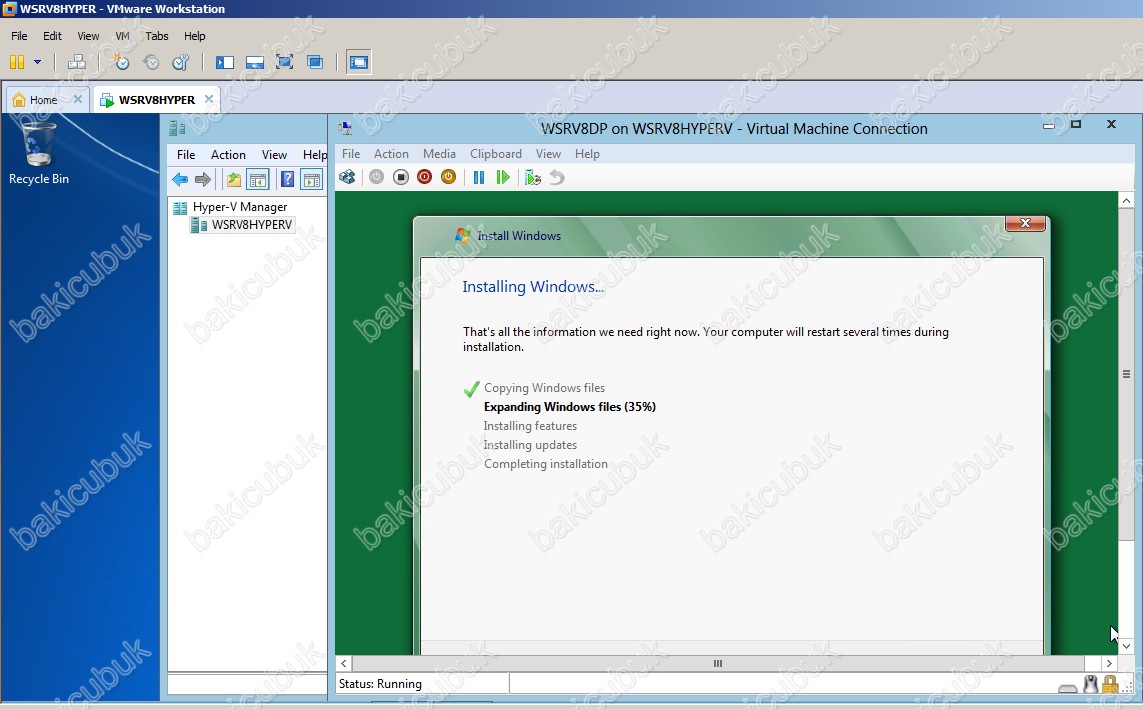This screenshot has width=1143, height=709.
Task: Open the dropdown arrow next to suspend button
Action: [37, 63]
